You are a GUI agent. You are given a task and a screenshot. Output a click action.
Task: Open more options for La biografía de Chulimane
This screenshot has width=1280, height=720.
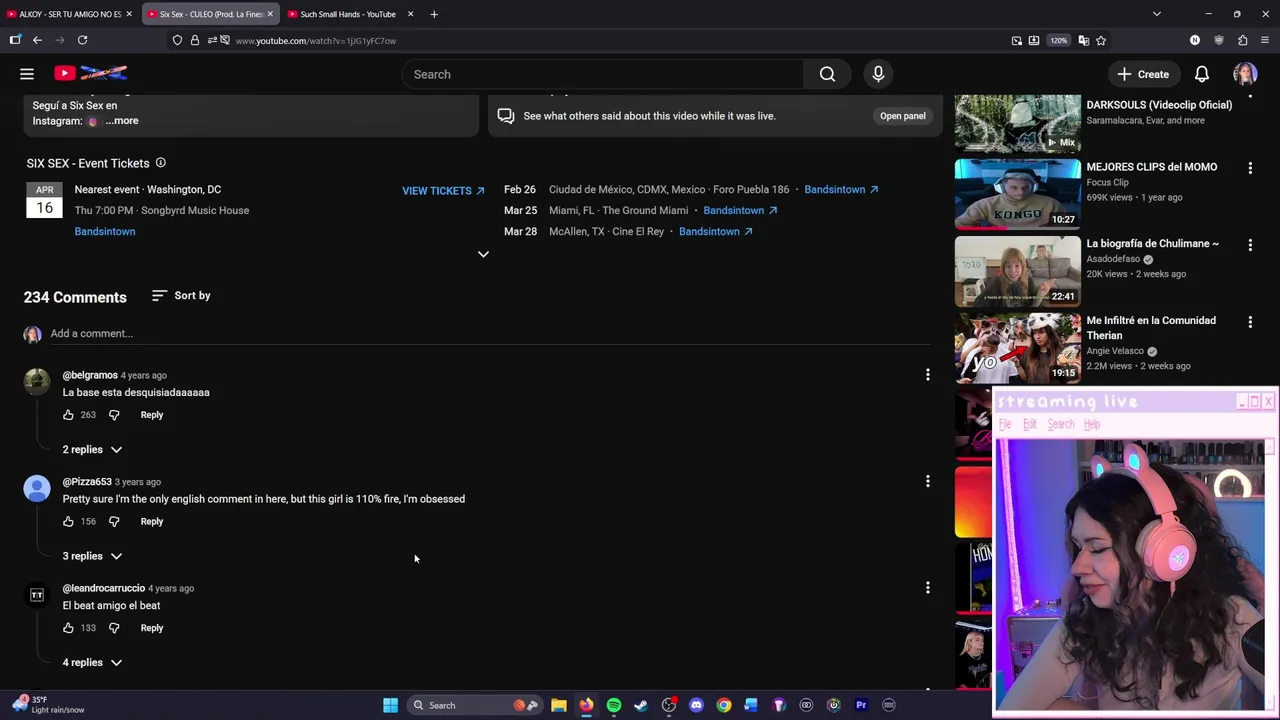(1250, 245)
